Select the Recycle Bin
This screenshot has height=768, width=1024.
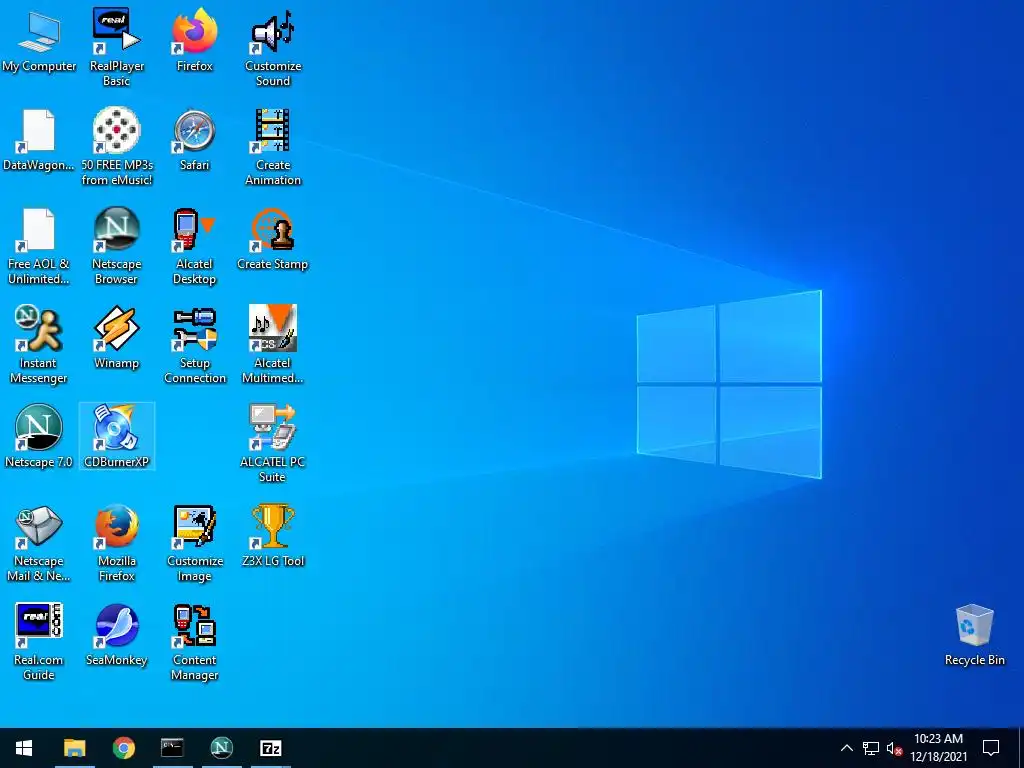pos(974,635)
